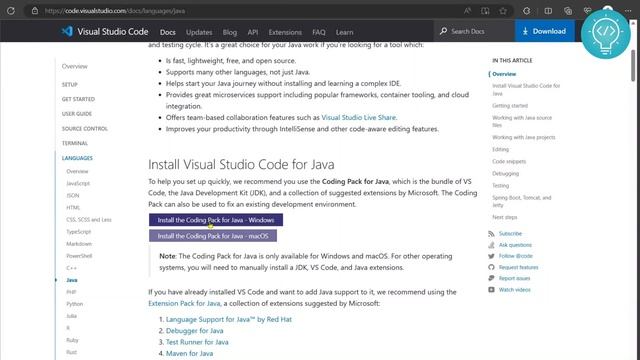Go to the Updates navigation item

[199, 32]
